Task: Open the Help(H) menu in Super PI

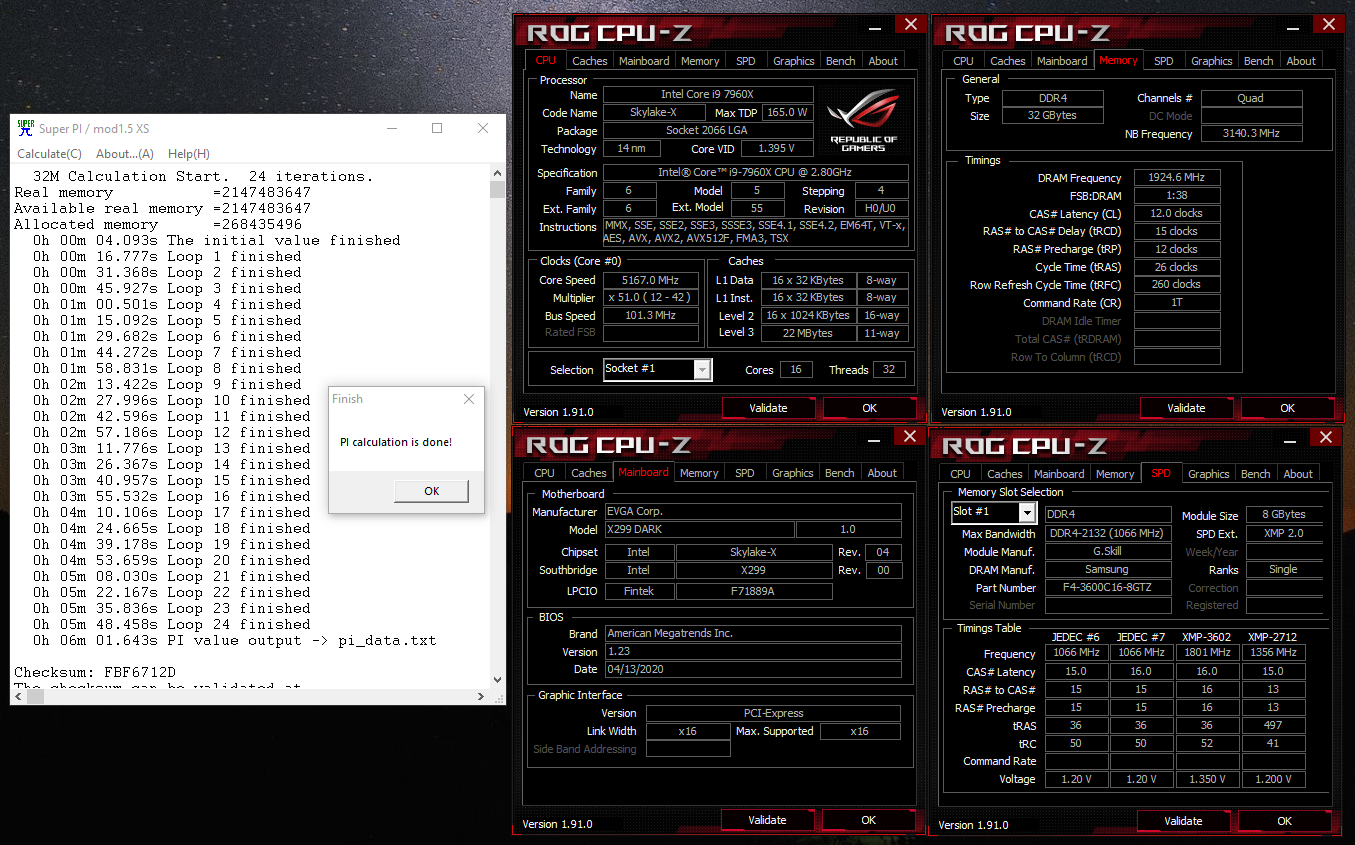Action: [189, 154]
